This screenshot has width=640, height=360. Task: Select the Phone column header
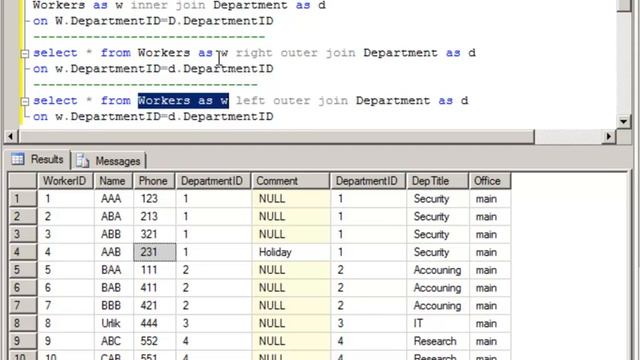154,181
